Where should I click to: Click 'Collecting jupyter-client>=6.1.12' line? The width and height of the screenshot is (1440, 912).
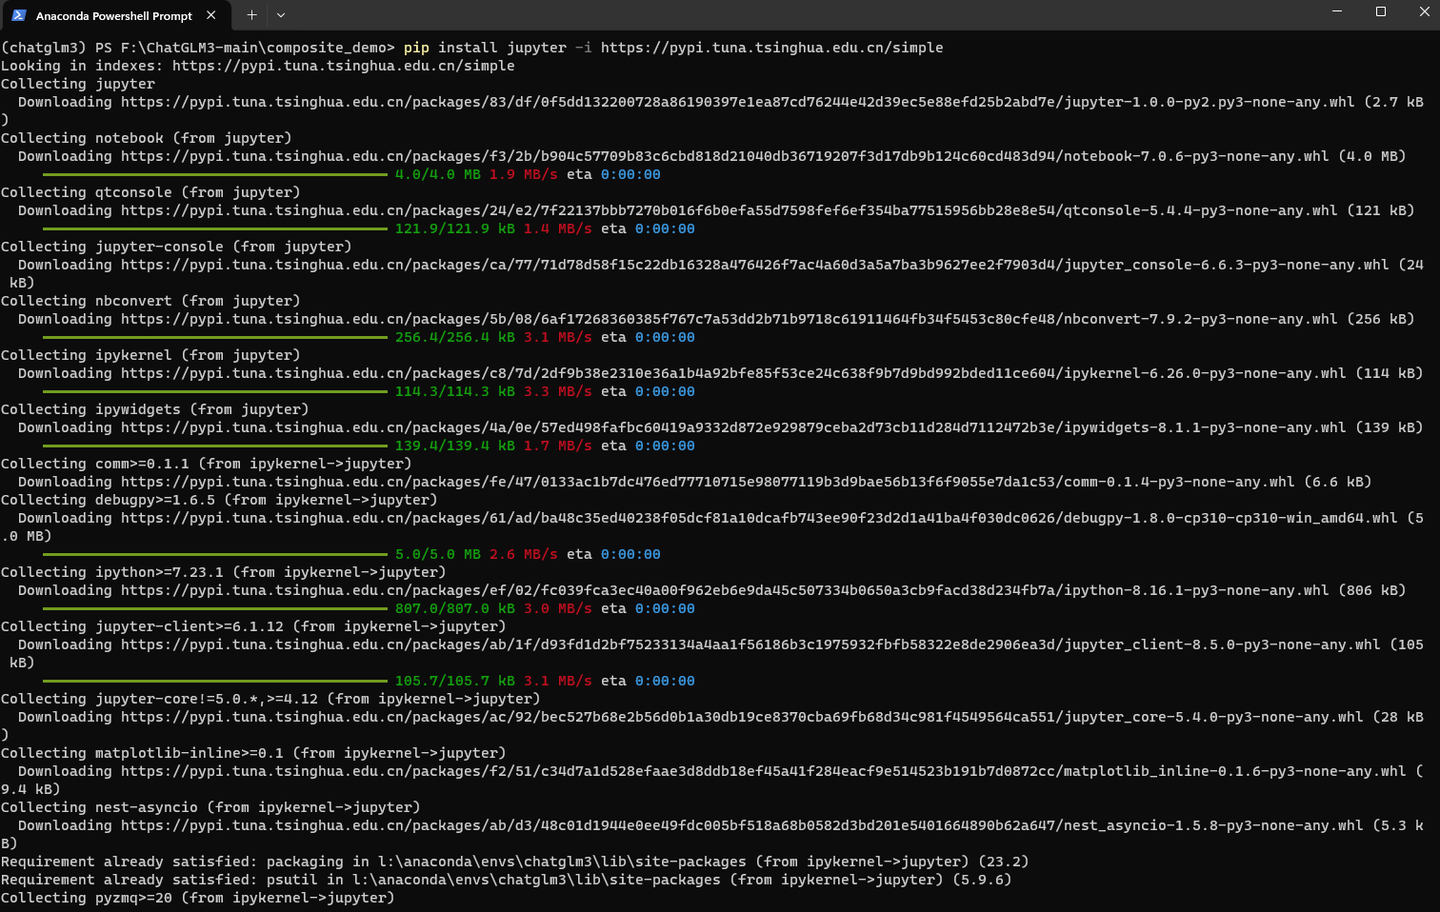253,626
